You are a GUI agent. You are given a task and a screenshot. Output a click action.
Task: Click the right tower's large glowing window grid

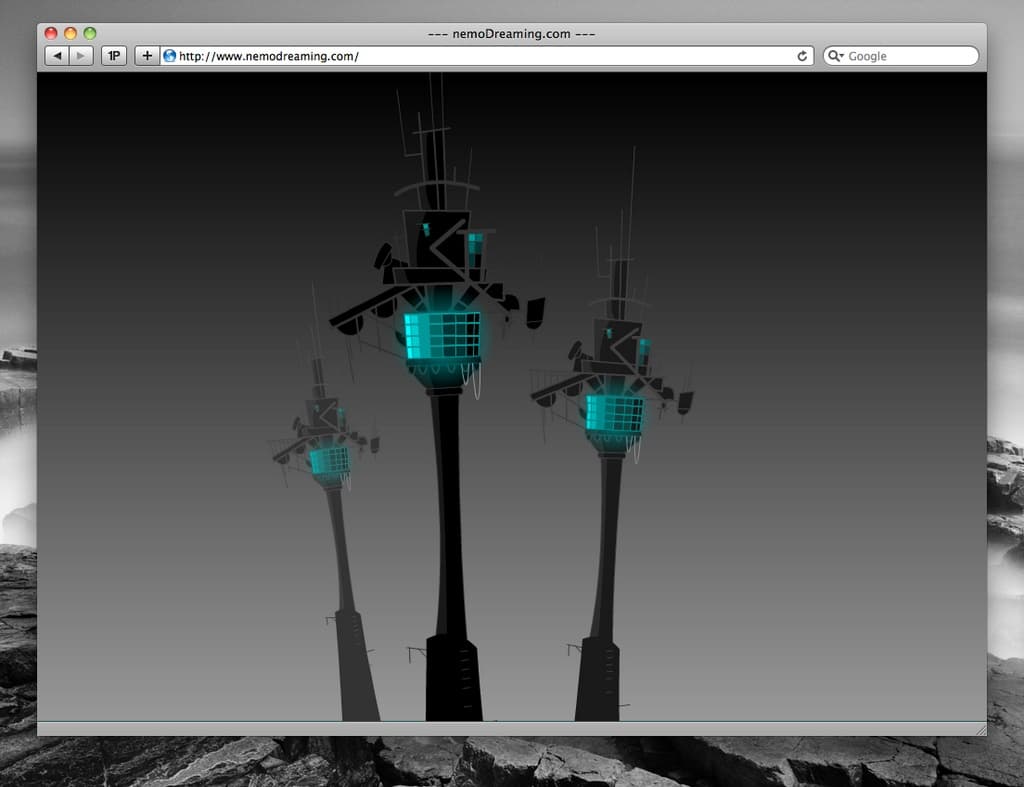[613, 413]
